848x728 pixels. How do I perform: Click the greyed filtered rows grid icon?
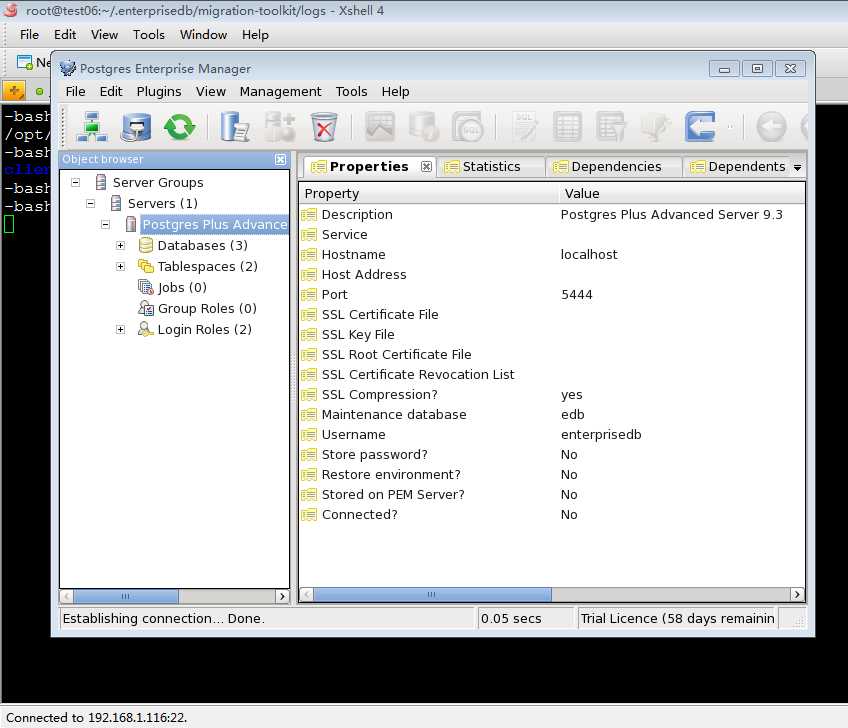click(611, 127)
